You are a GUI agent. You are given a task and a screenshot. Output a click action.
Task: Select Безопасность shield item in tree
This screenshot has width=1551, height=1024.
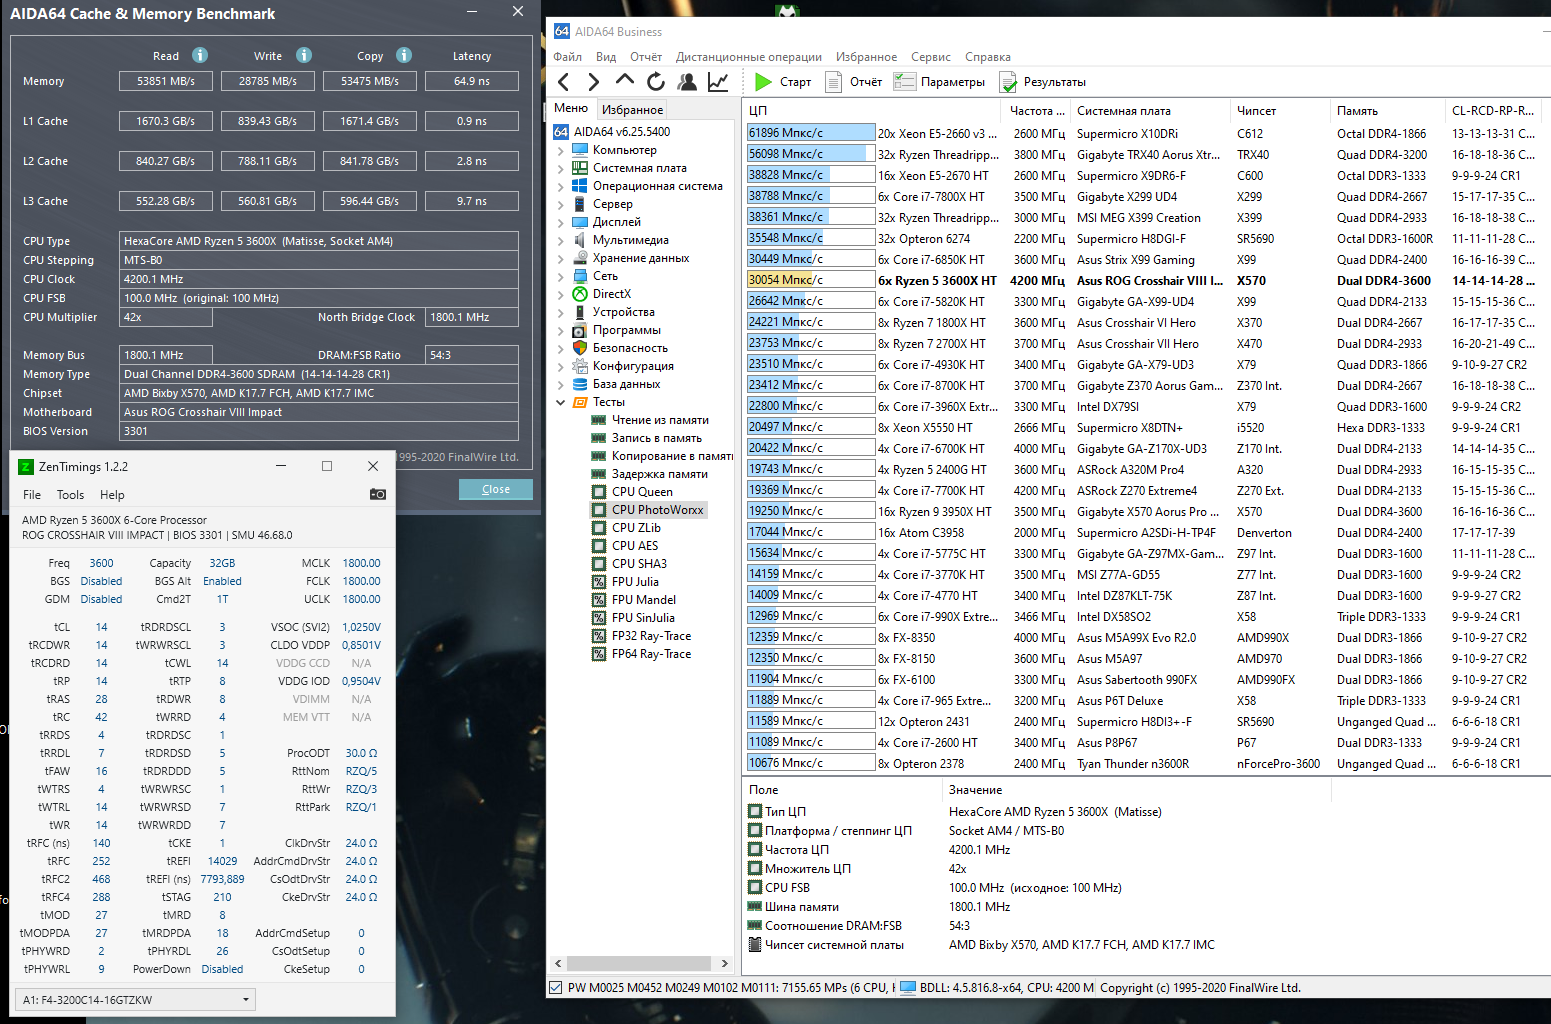(630, 348)
